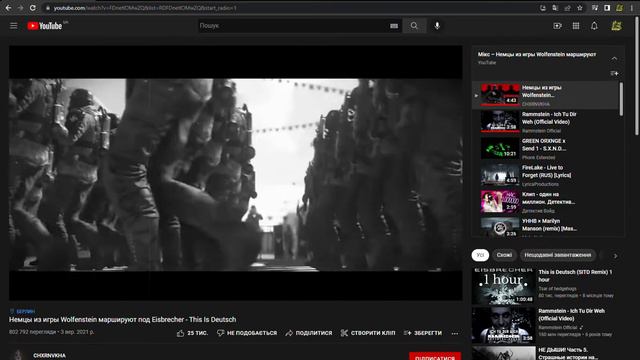Open browser three-dot menu

tap(631, 8)
